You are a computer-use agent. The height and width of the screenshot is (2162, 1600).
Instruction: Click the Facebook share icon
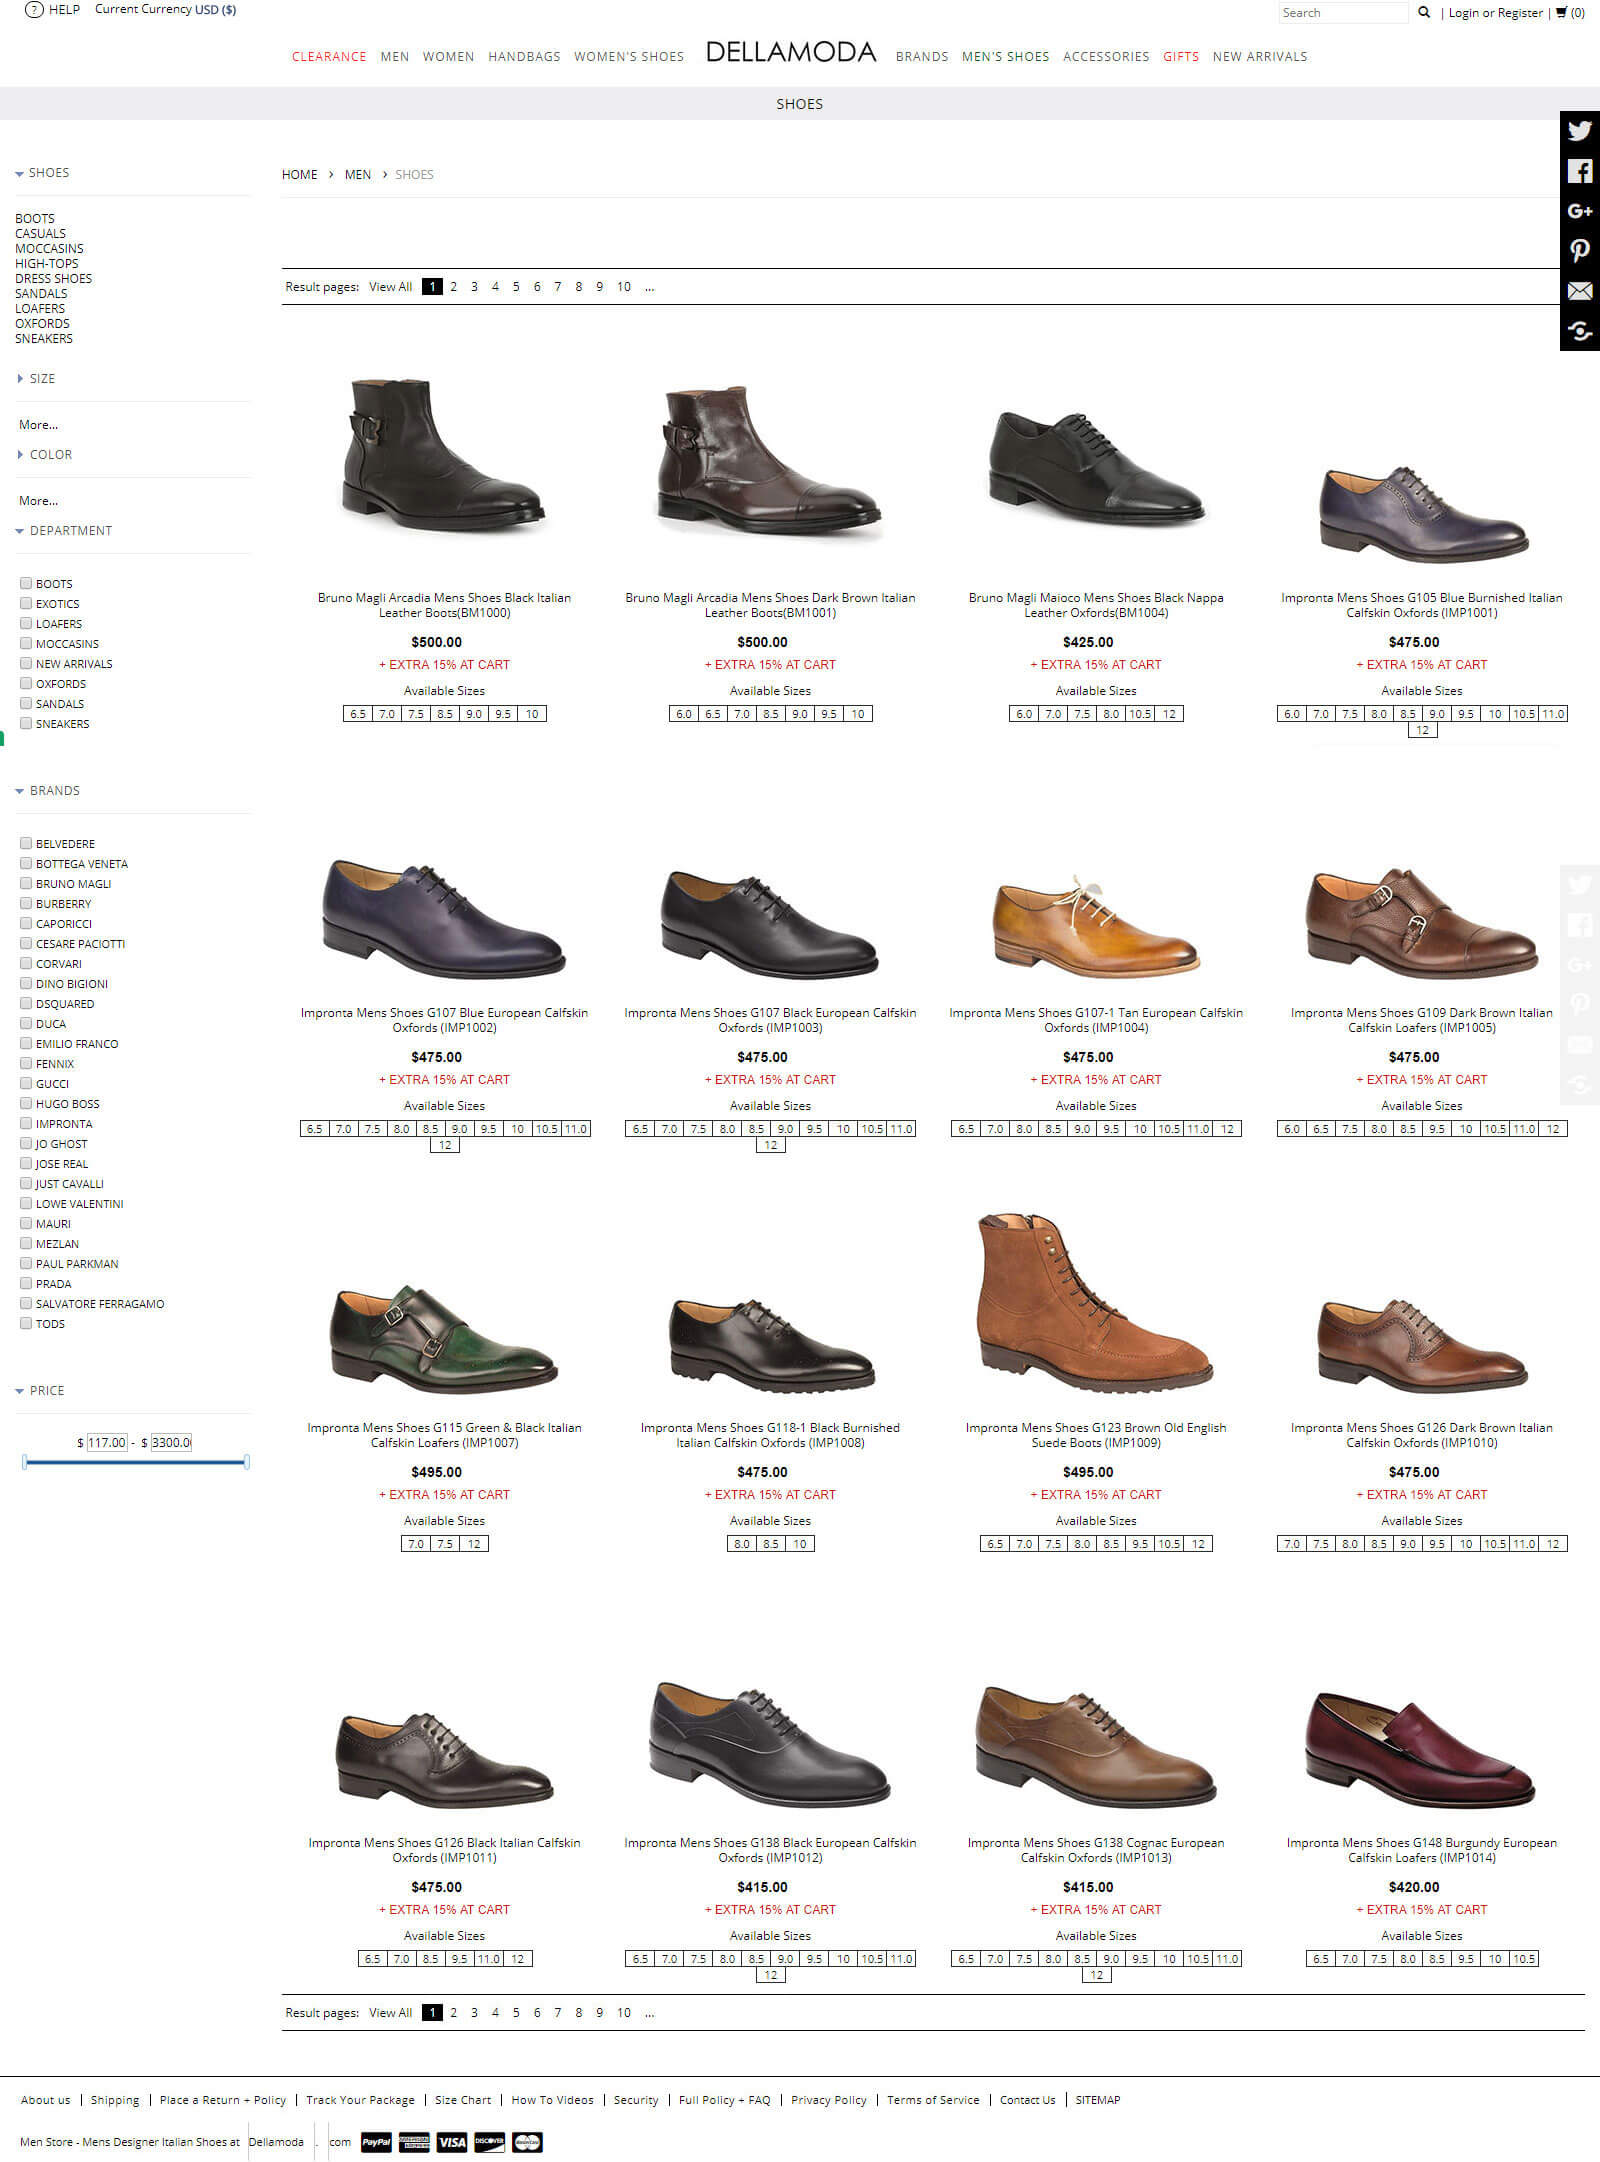[x=1579, y=171]
